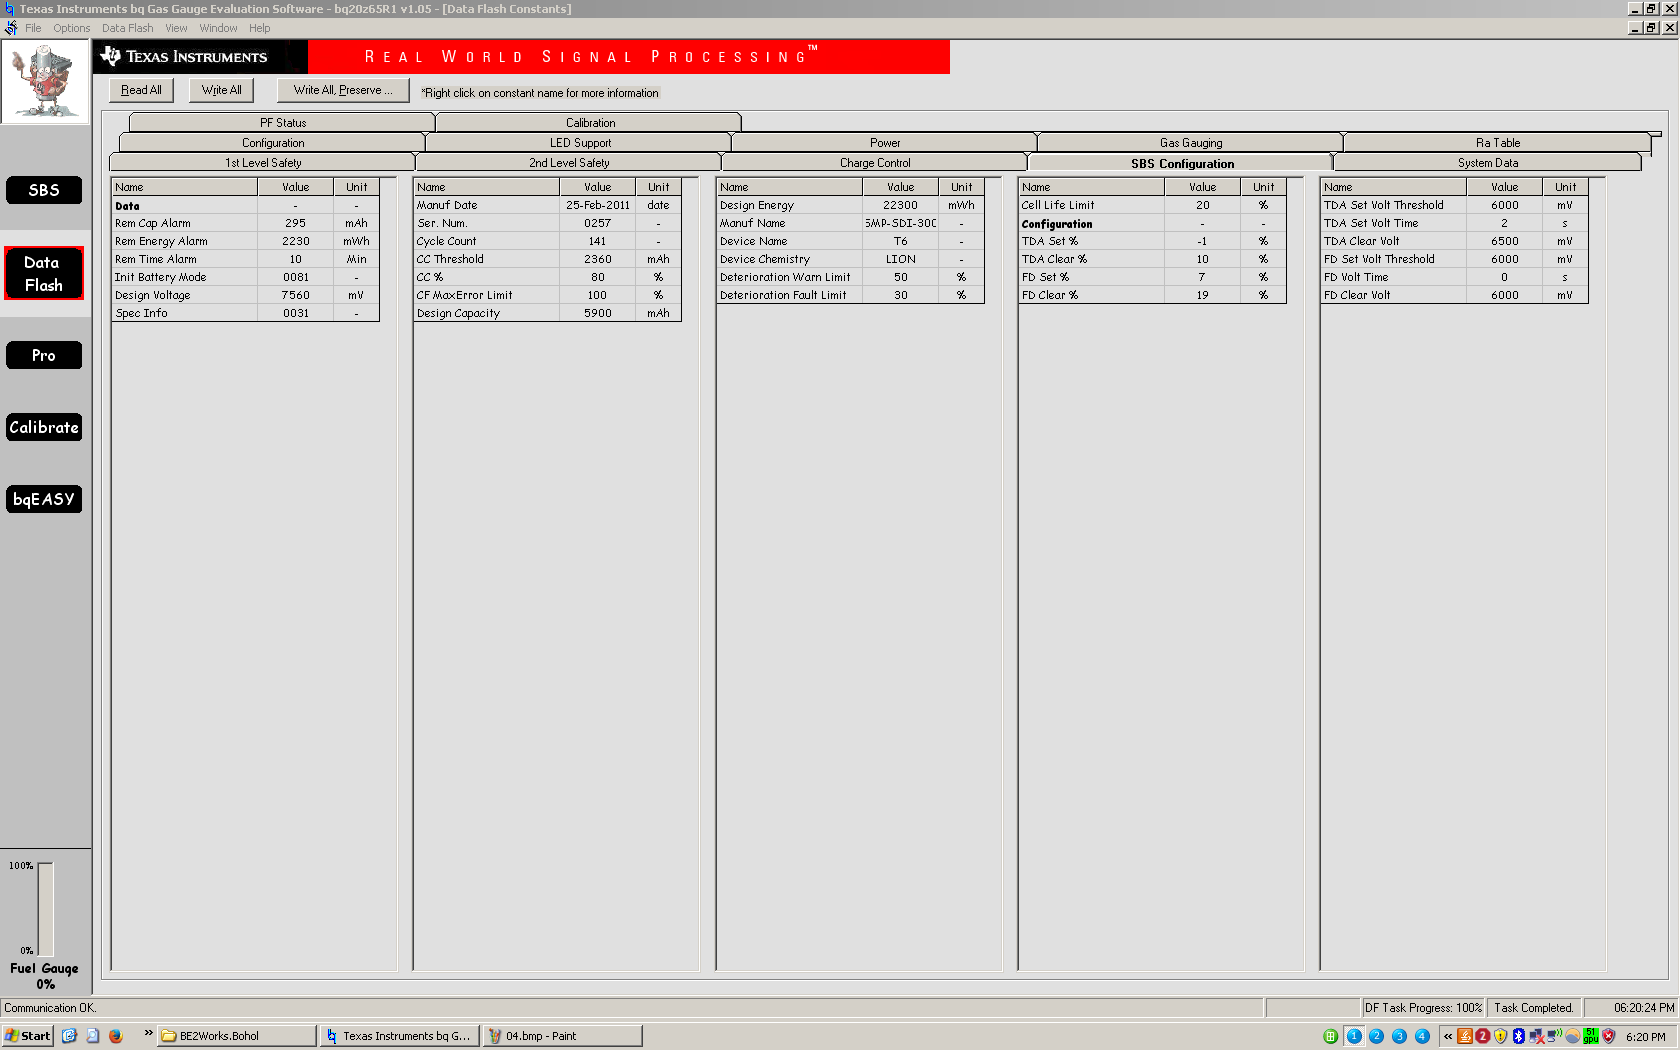Open the Data Flash menu
Image resolution: width=1680 pixels, height=1050 pixels.
click(128, 28)
